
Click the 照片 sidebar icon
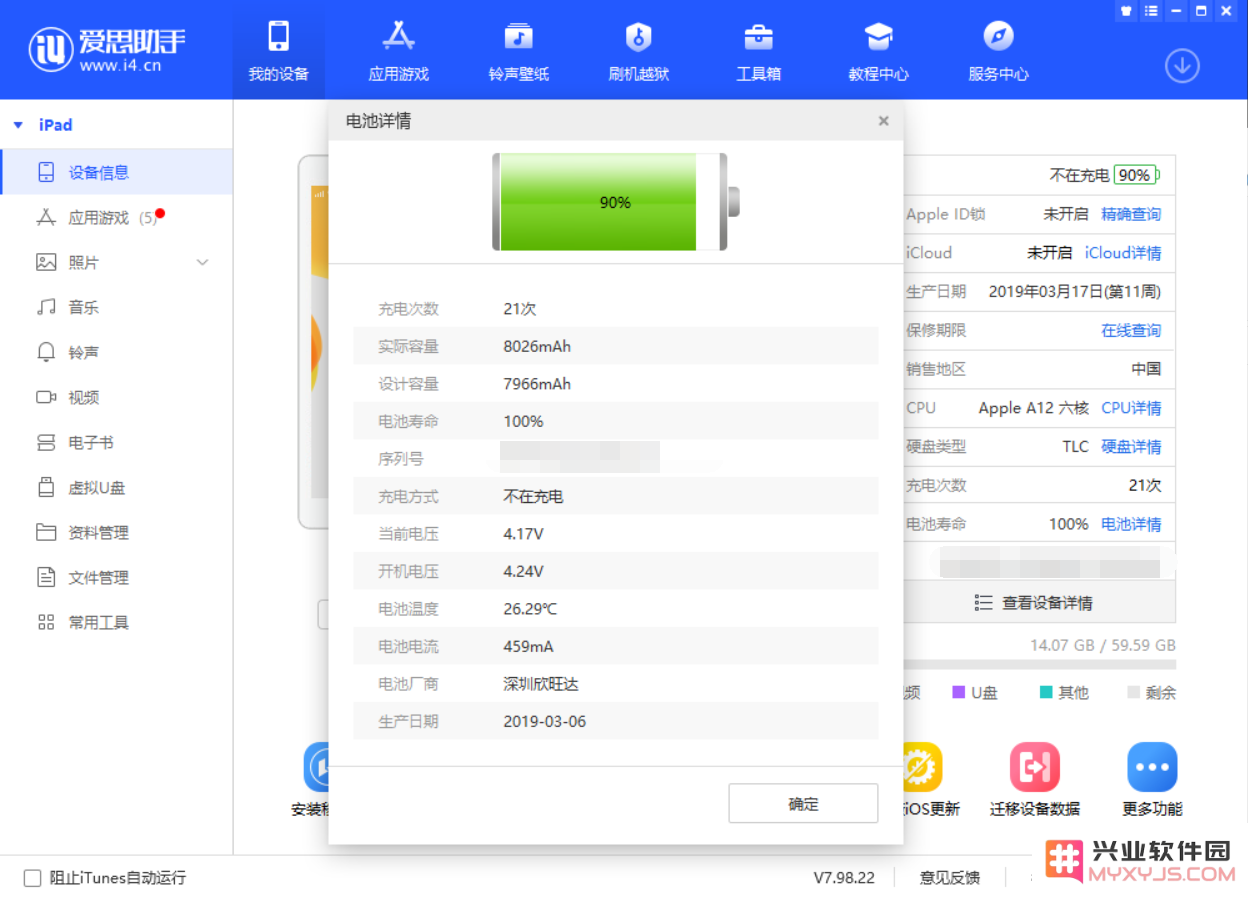click(x=46, y=262)
